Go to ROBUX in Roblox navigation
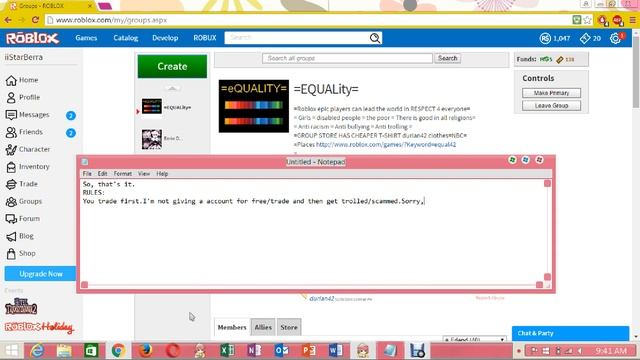640x360 pixels. tap(205, 38)
